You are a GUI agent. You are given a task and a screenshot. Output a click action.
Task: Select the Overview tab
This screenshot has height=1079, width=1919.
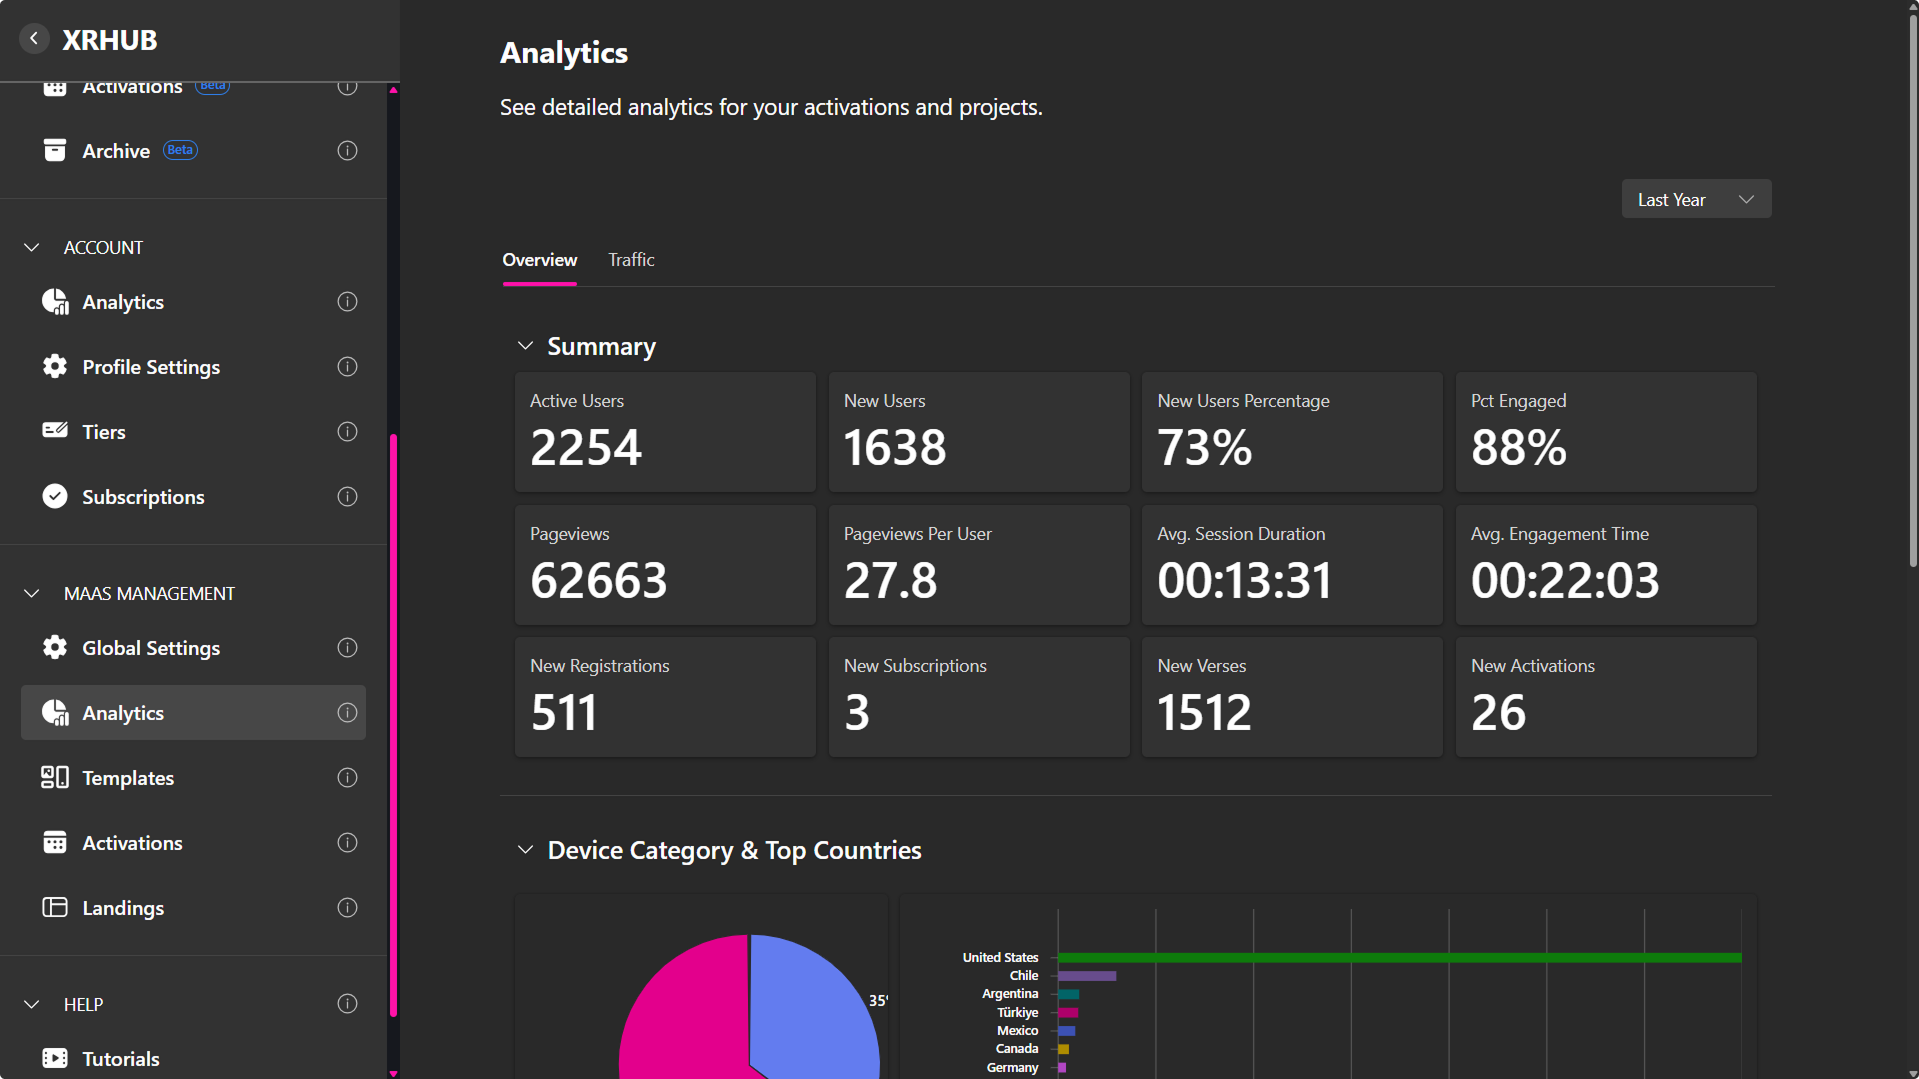point(539,260)
